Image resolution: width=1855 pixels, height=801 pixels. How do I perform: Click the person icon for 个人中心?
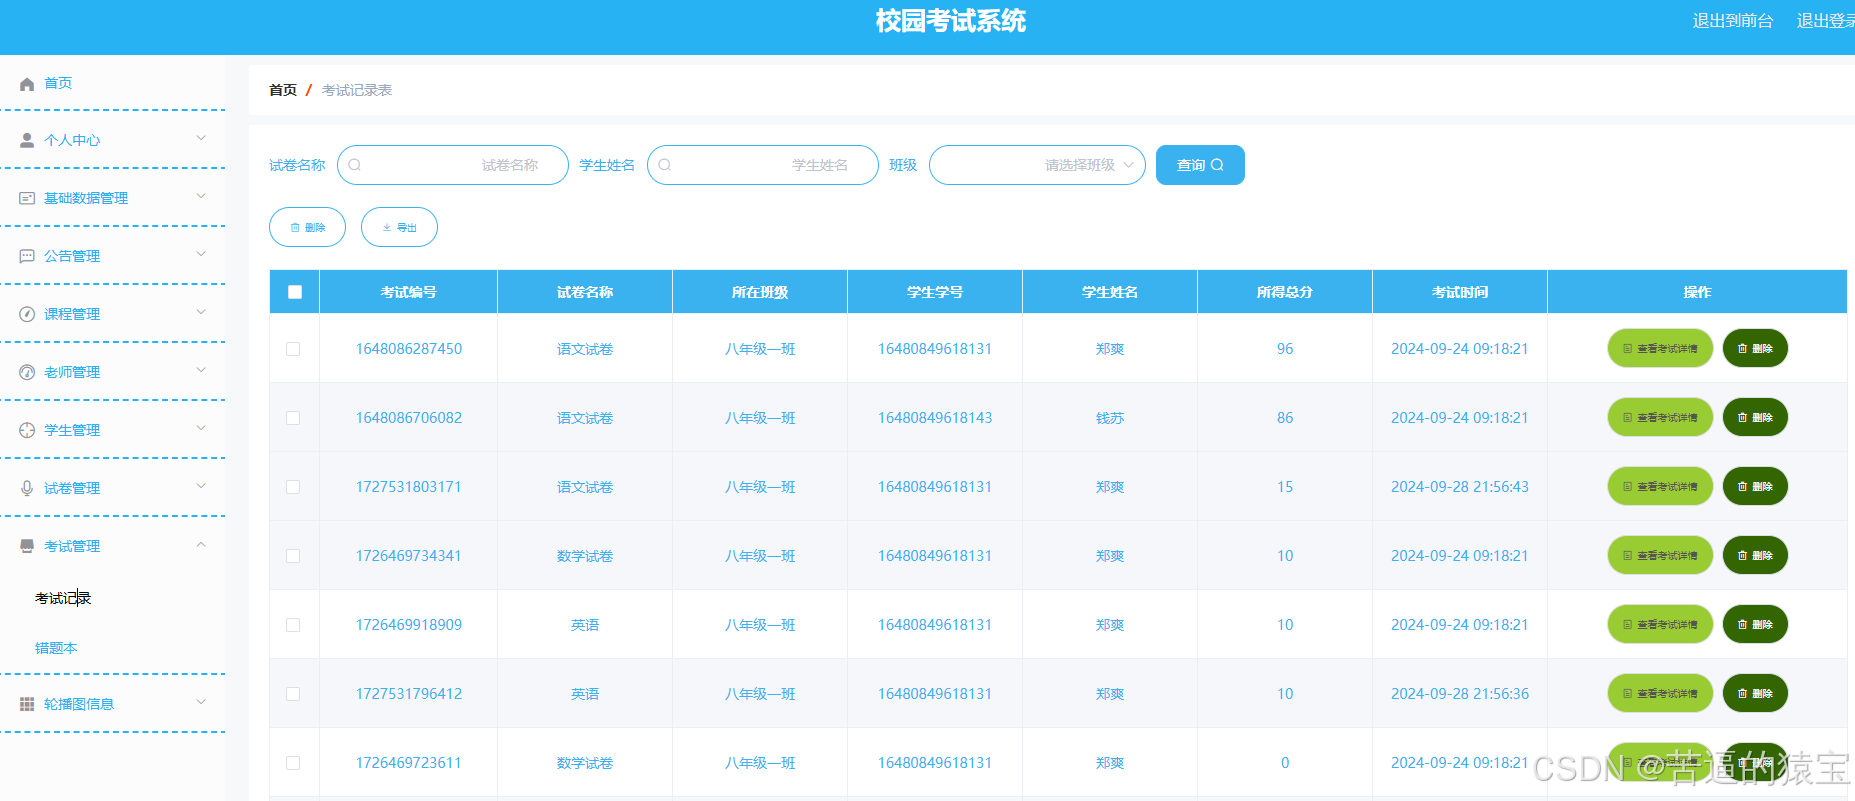tap(27, 141)
